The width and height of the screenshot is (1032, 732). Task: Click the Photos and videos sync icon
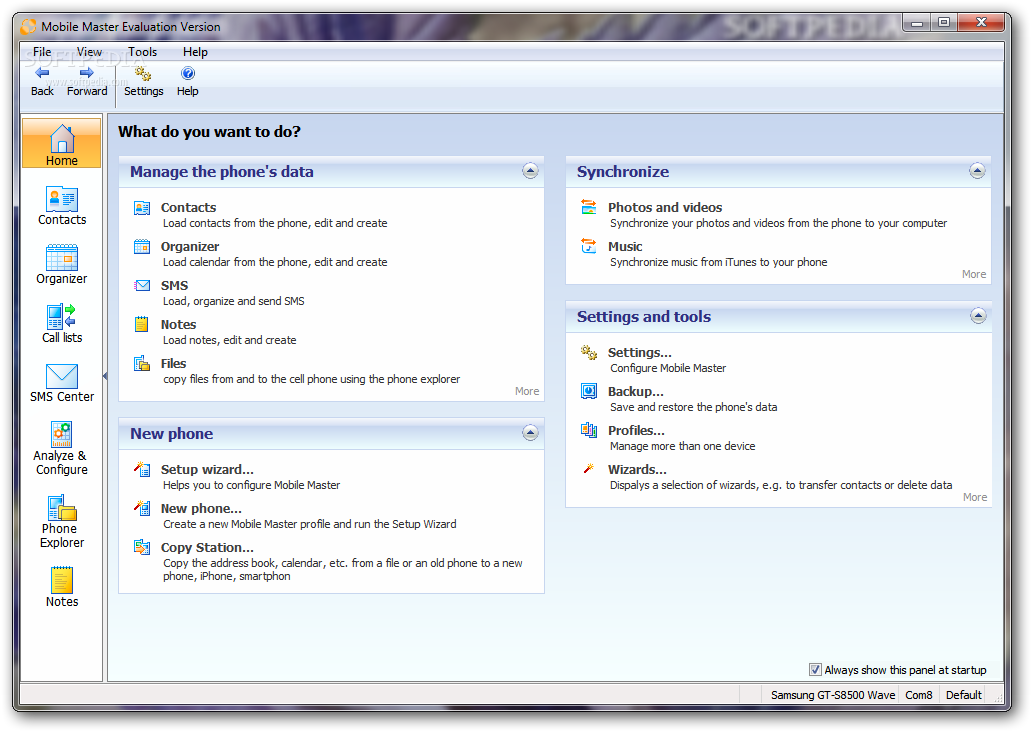589,207
